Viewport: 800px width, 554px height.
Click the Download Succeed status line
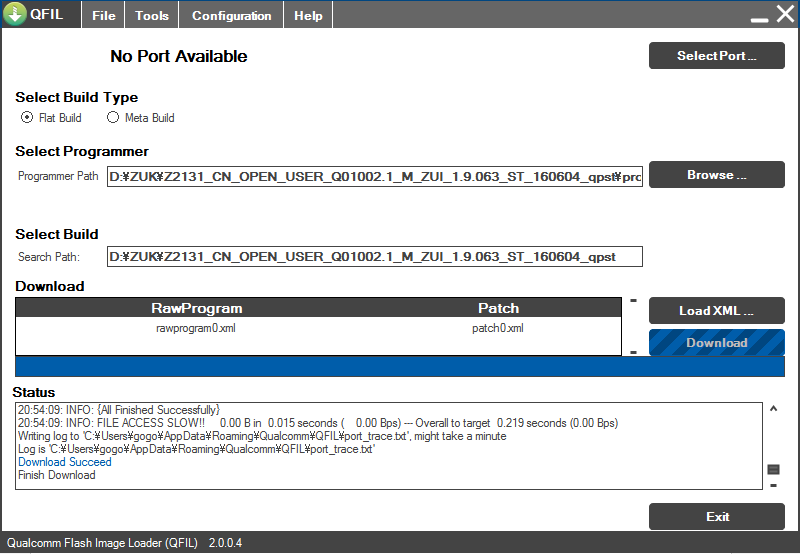click(65, 462)
